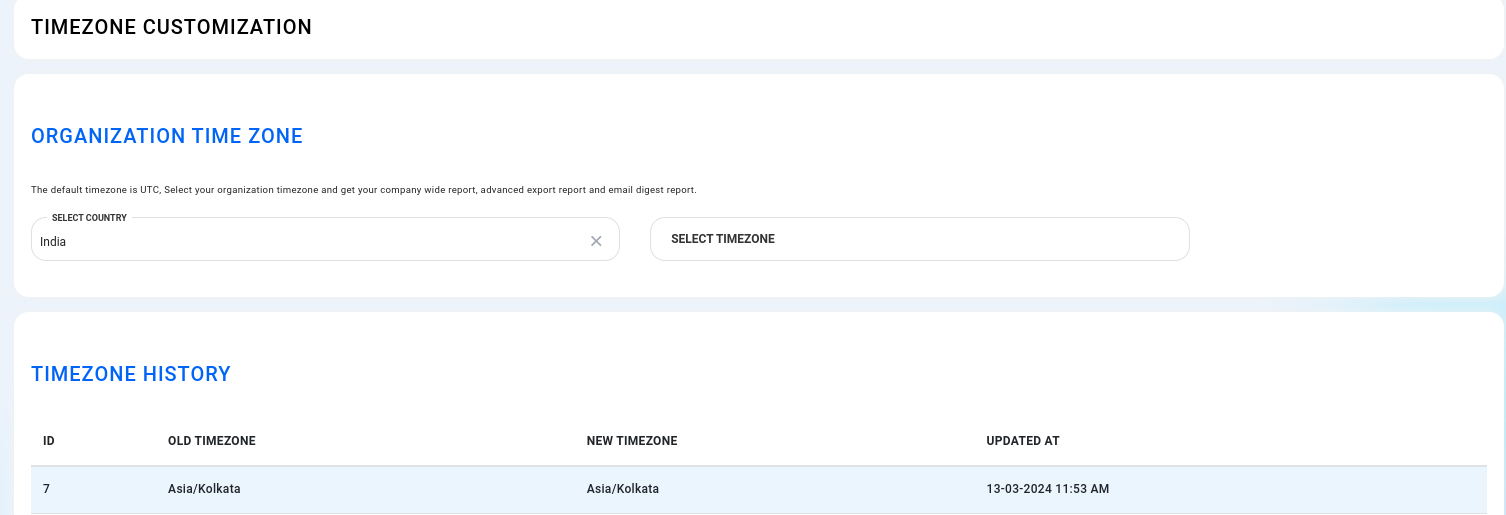Click the new timezone Asia/Kolkata cell
1506x515 pixels.
pyautogui.click(x=623, y=489)
